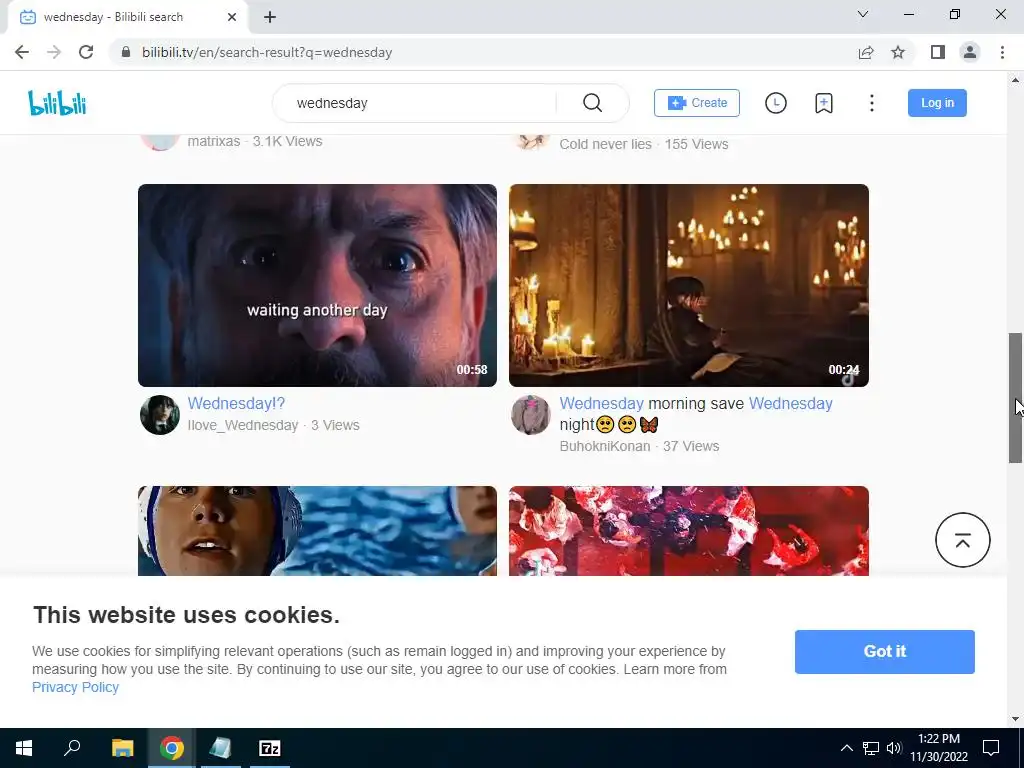Open the taskbar clock and date
Screen dimensions: 1024x768
tap(938, 748)
